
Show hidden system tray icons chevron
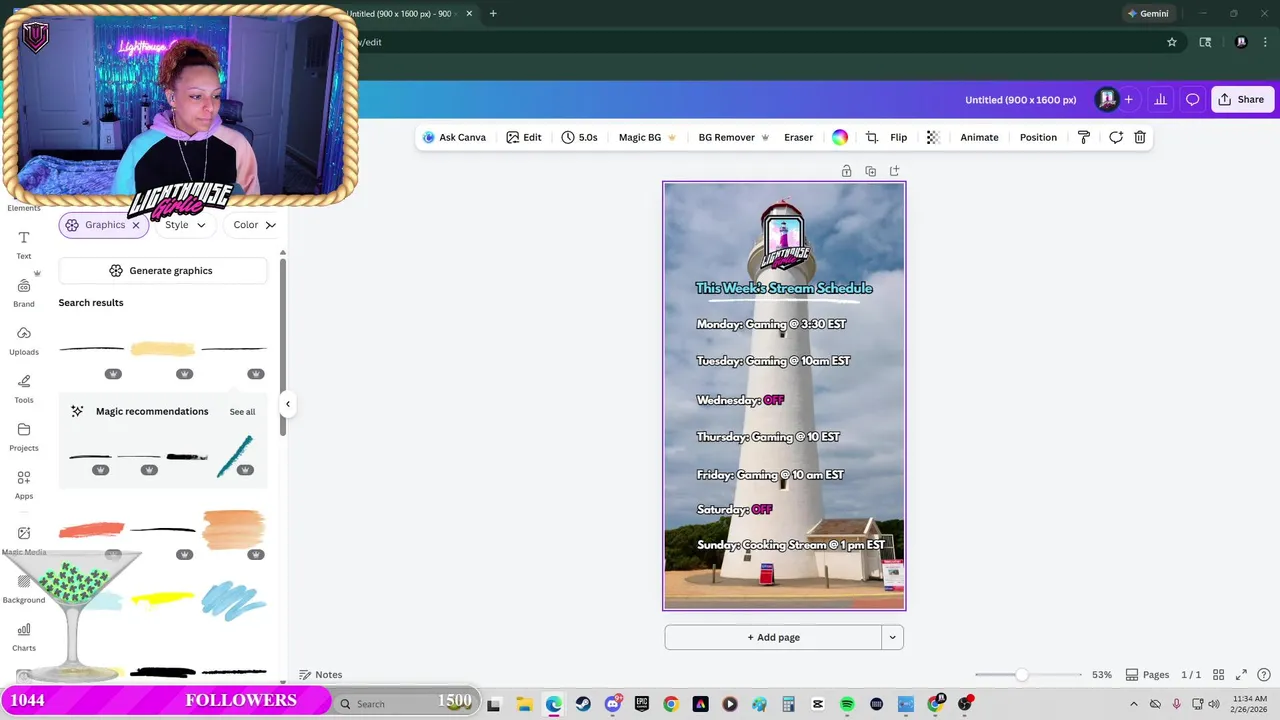click(1134, 704)
